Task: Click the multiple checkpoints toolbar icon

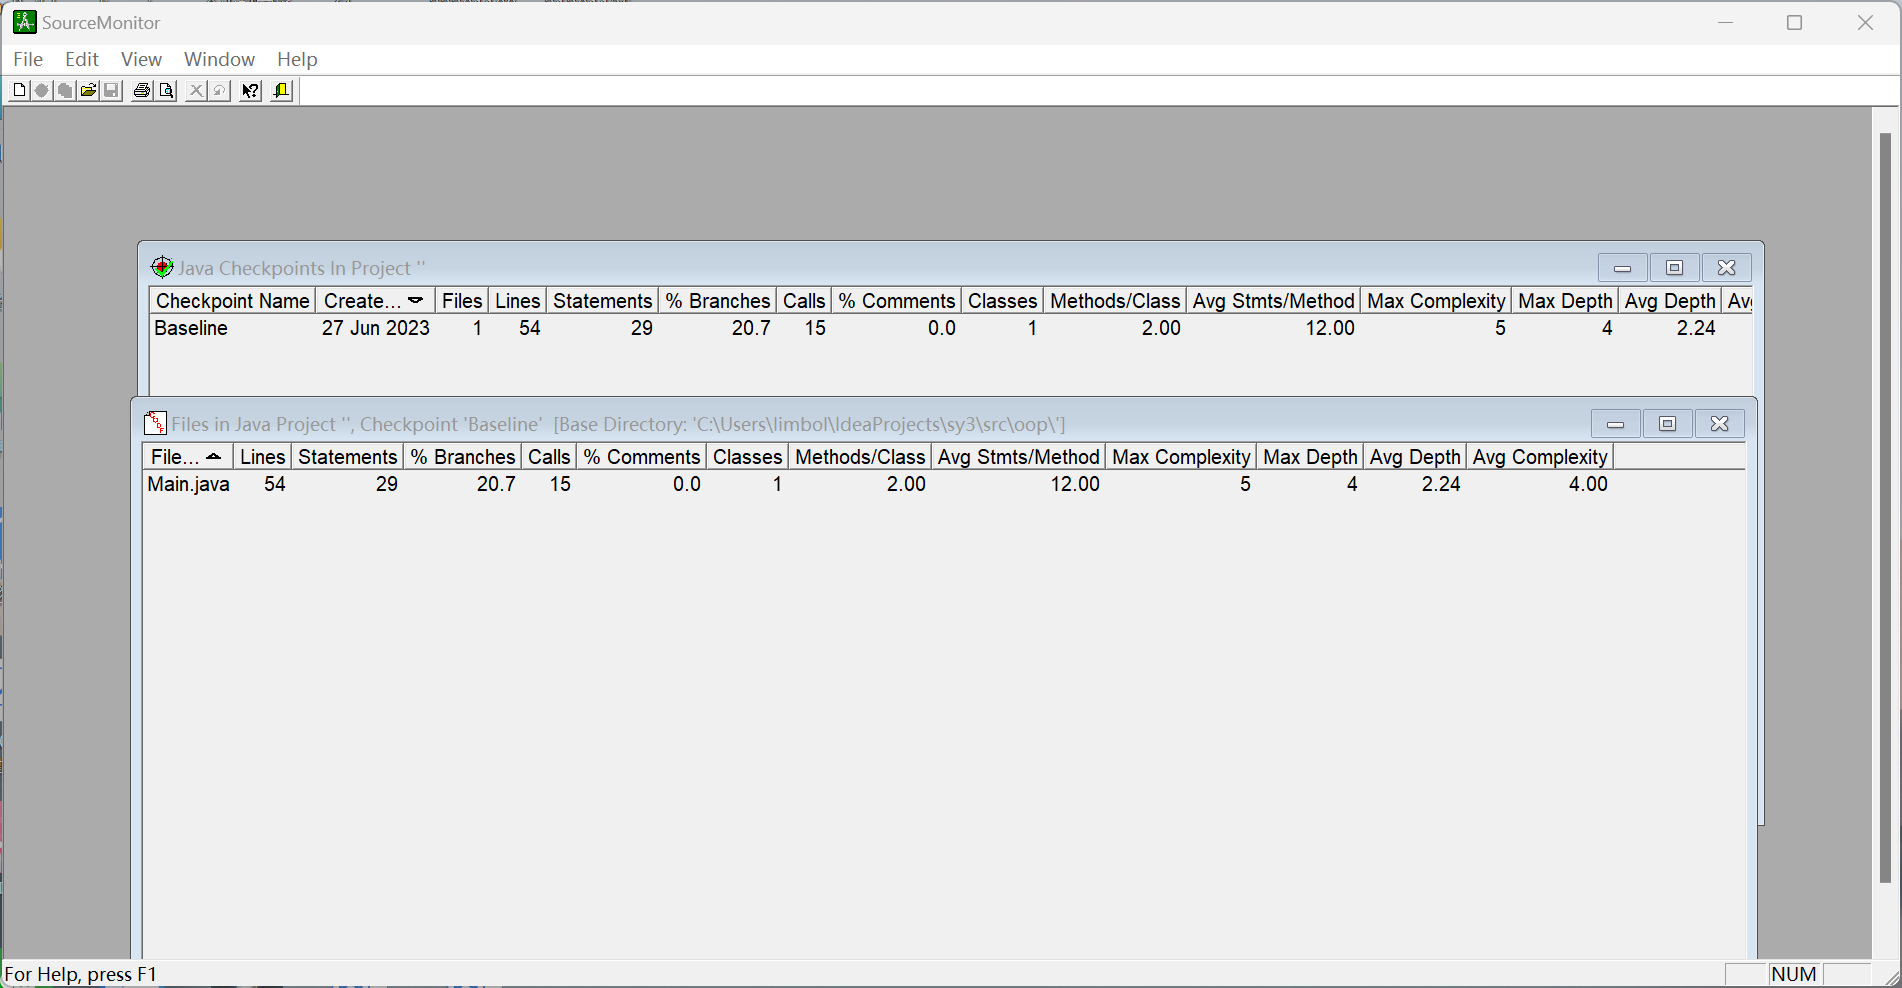Action: (65, 91)
